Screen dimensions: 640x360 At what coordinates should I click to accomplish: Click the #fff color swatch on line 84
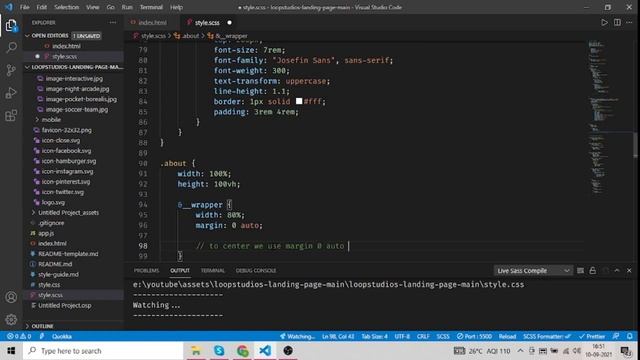(x=299, y=101)
